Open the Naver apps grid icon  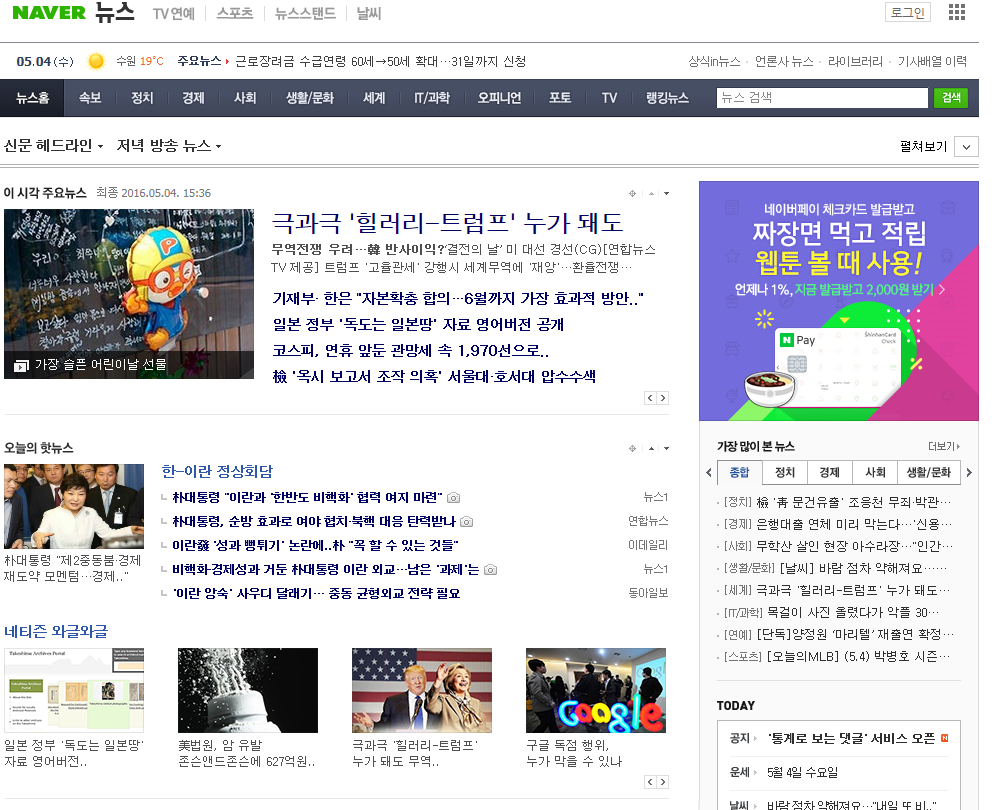pos(957,12)
